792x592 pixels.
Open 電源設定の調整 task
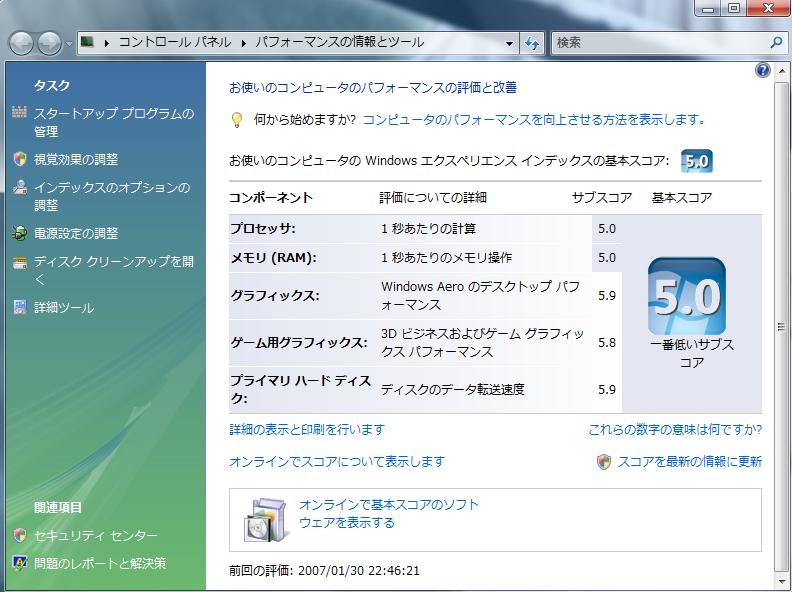coord(76,233)
